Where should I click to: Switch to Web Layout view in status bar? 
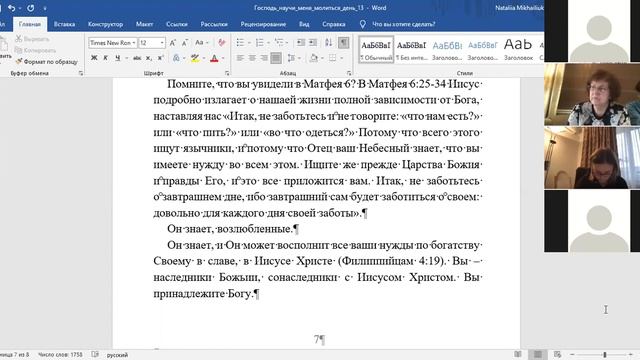pyautogui.click(x=558, y=354)
